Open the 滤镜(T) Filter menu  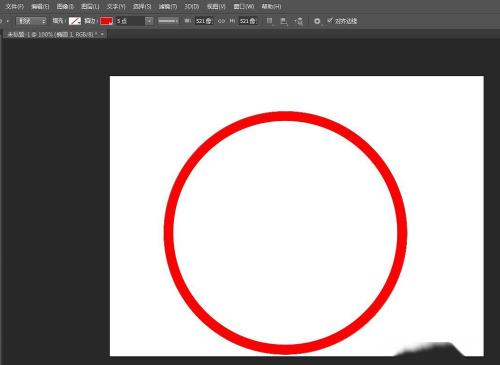coord(168,6)
